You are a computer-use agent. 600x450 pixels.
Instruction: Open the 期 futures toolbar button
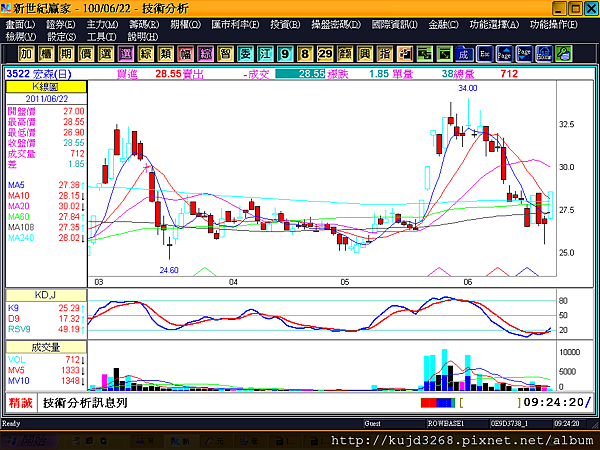pos(66,54)
